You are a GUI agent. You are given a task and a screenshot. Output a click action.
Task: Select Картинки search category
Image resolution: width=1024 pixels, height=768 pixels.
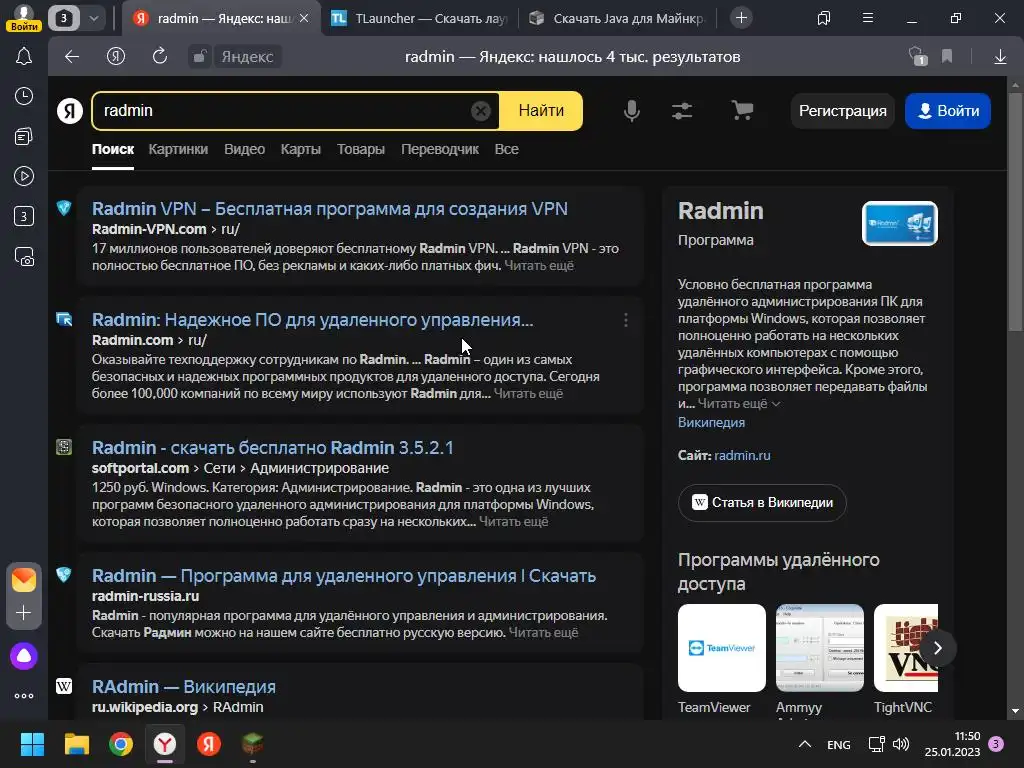click(x=178, y=149)
